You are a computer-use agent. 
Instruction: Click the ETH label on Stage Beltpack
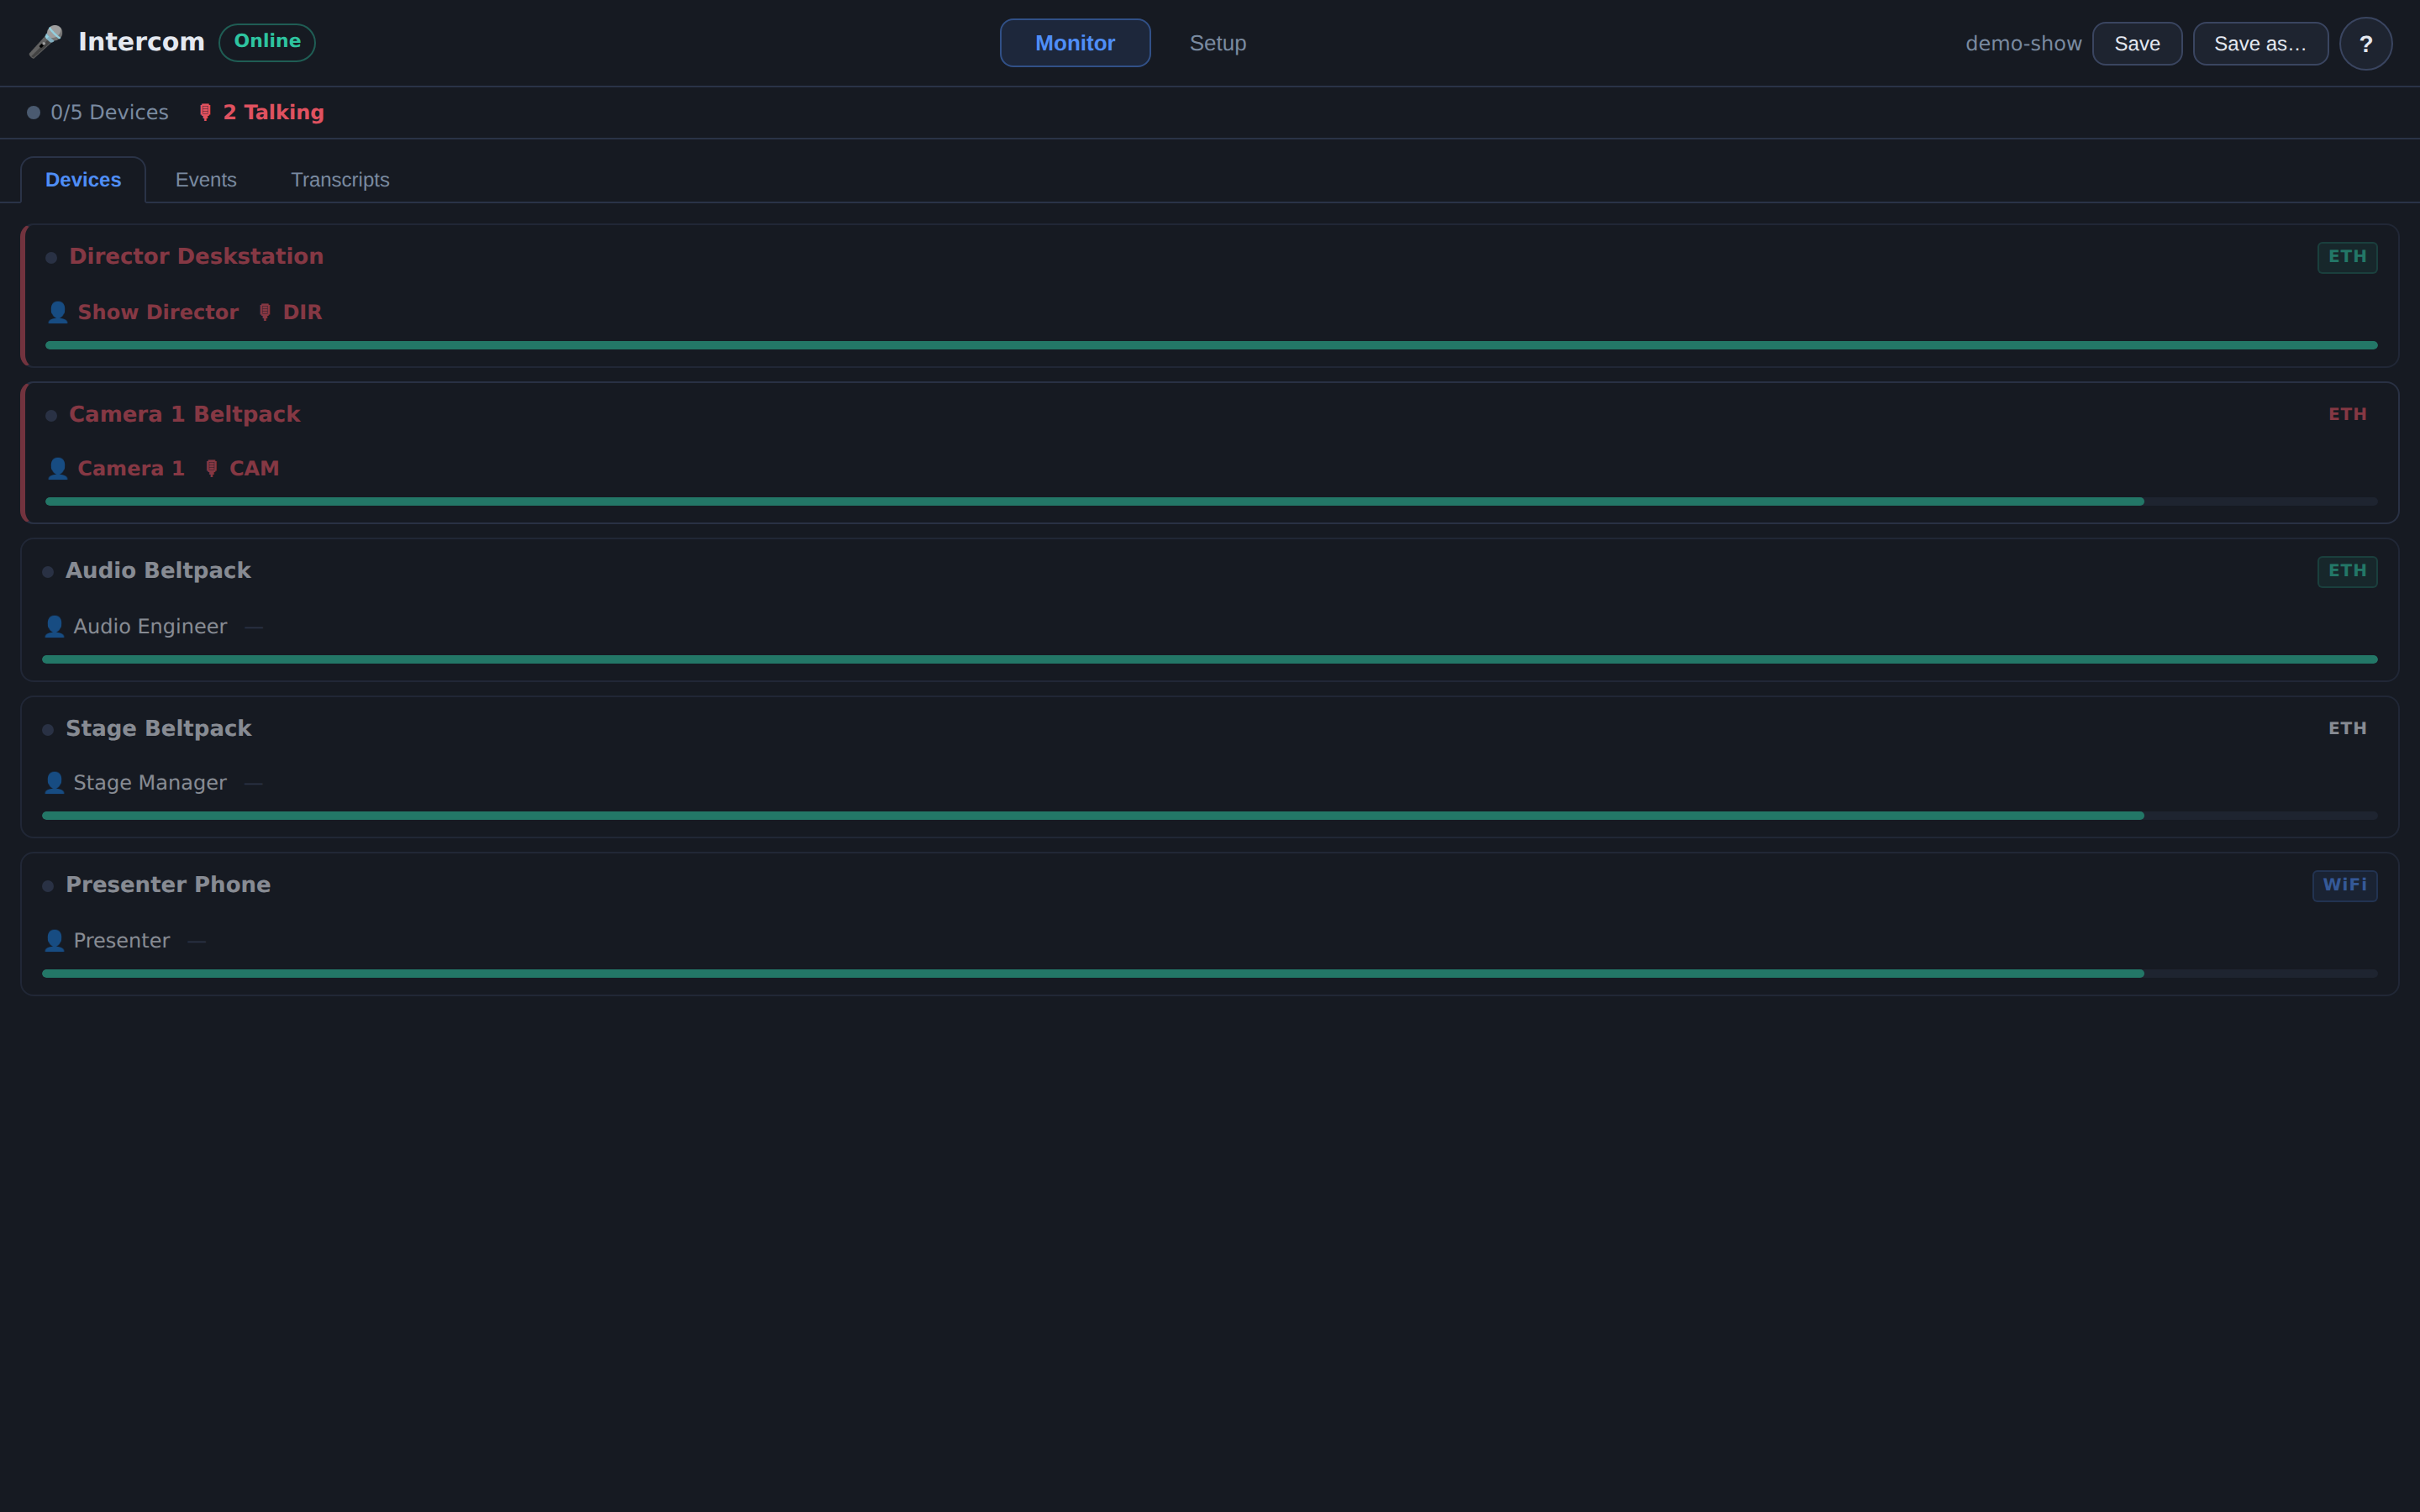(2347, 728)
